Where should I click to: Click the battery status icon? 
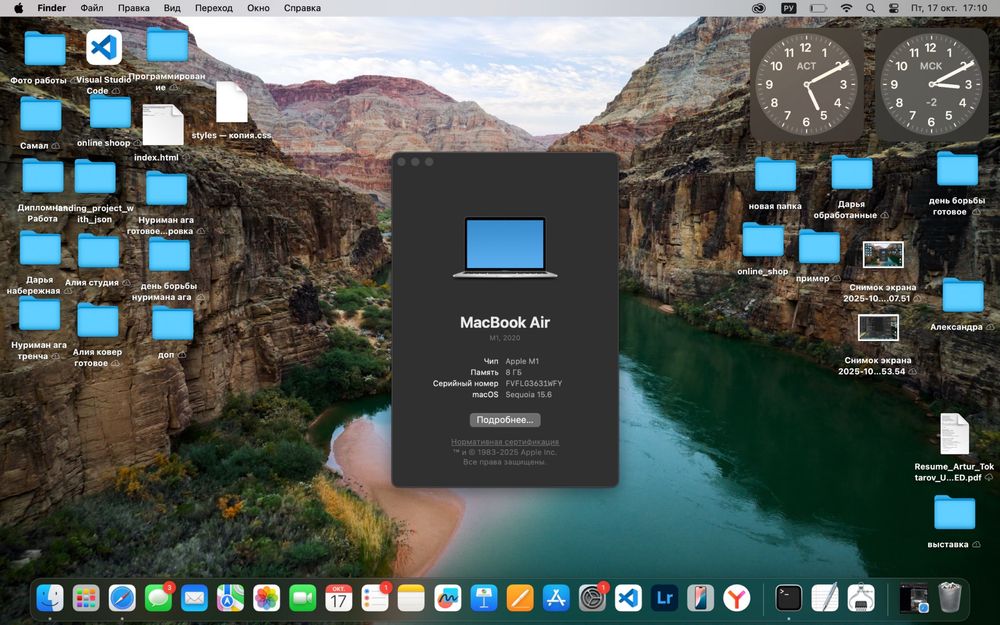(818, 8)
